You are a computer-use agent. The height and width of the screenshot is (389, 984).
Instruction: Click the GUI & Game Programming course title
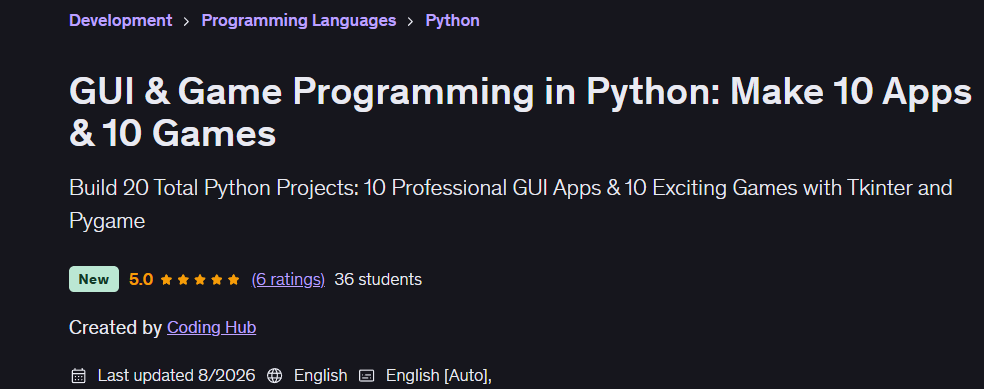click(x=520, y=112)
